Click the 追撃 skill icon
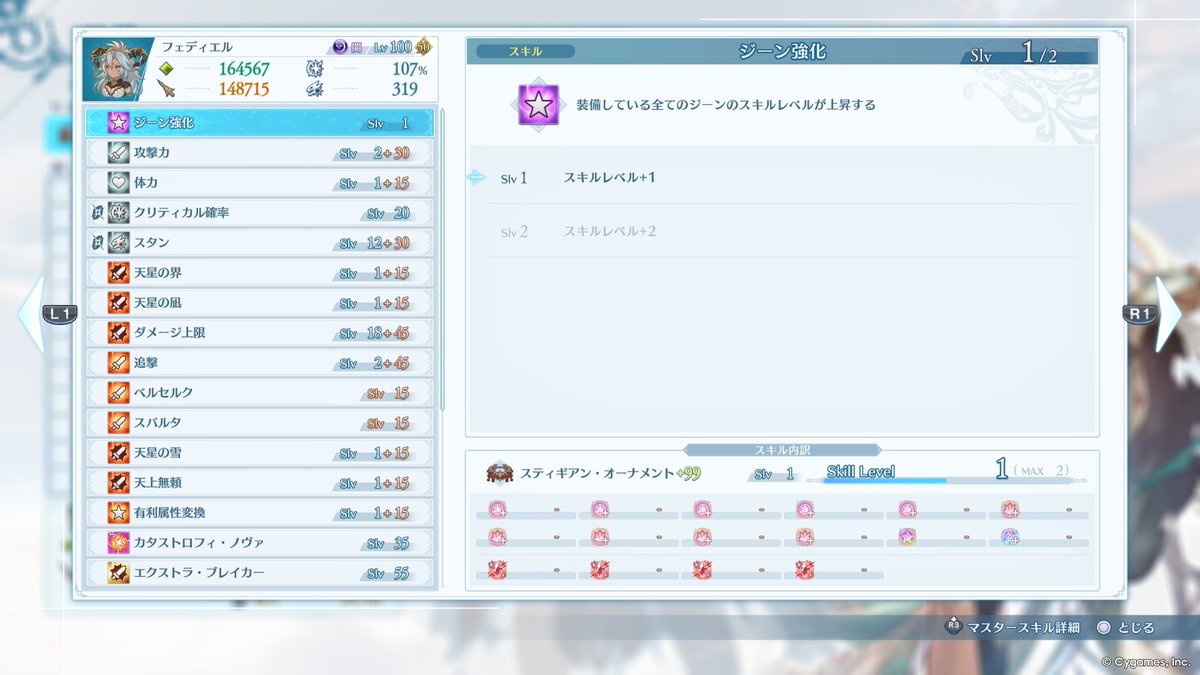 click(119, 363)
